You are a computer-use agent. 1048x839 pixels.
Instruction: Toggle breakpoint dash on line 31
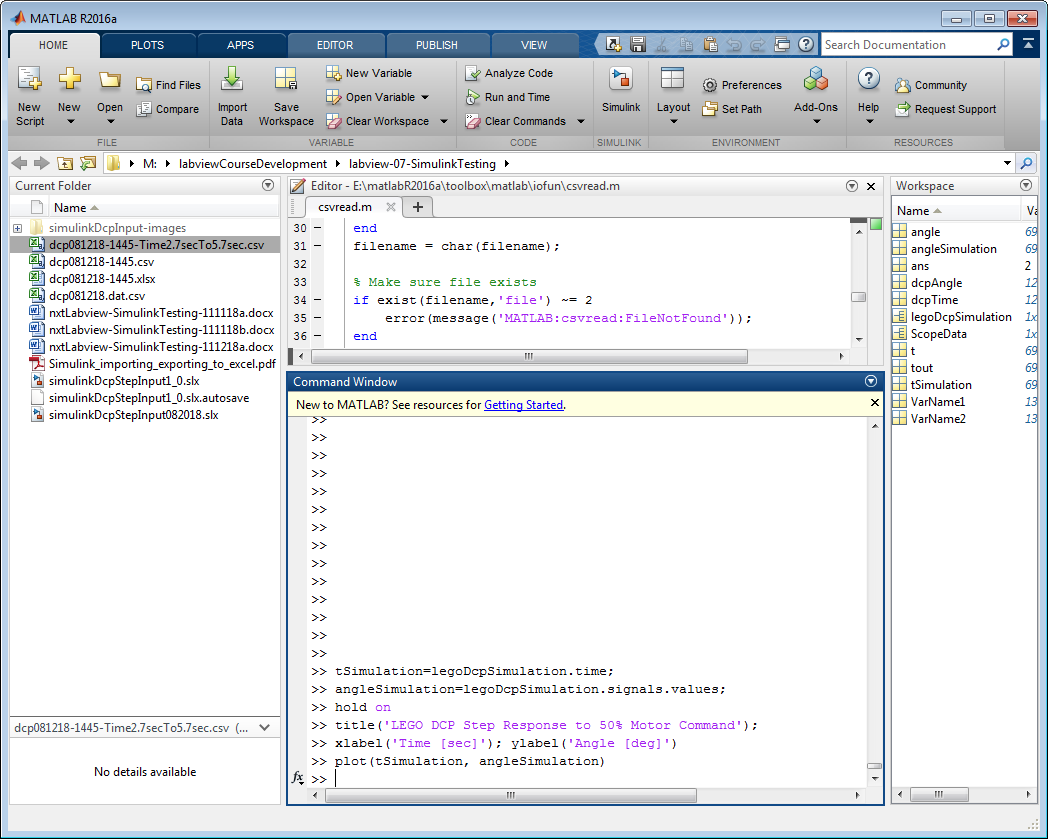coord(317,246)
